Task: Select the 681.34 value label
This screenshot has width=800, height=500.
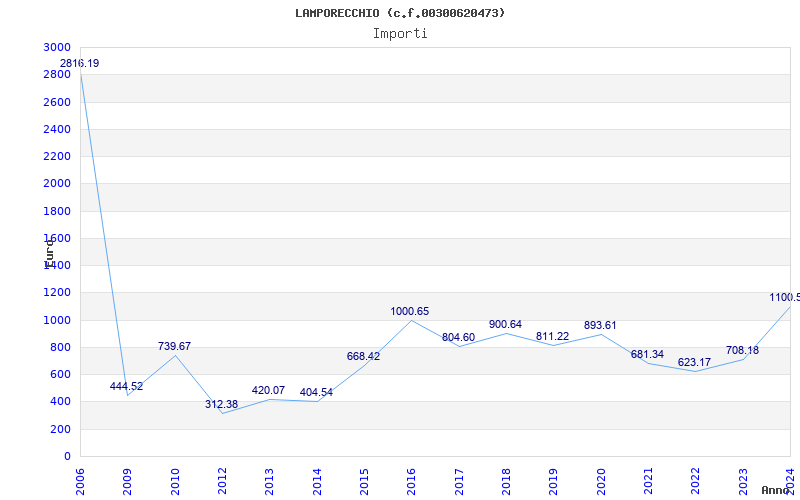Action: pos(647,354)
